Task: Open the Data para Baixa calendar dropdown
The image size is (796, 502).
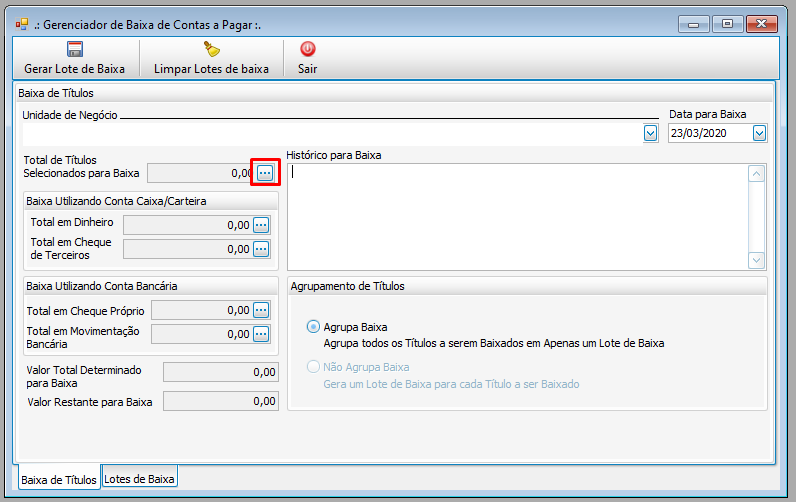Action: (x=759, y=133)
